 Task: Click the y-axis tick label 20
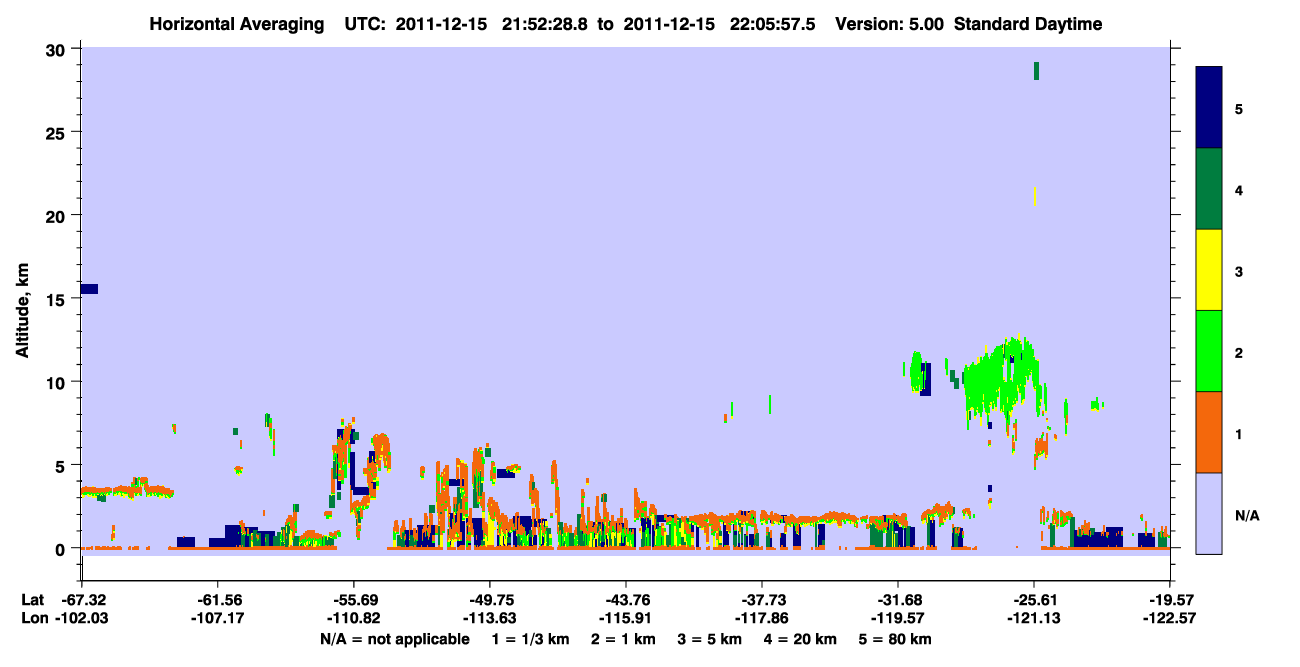pos(58,216)
